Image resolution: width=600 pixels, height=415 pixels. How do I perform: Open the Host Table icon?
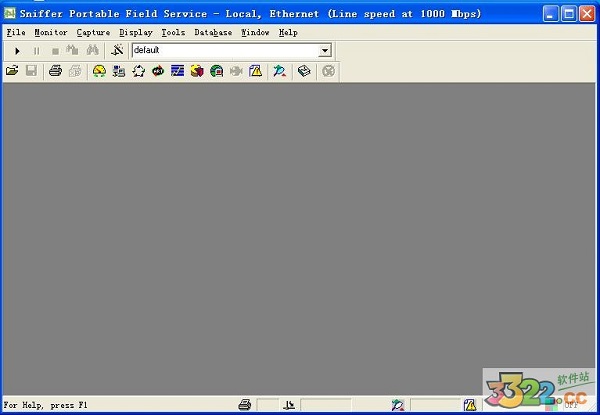pyautogui.click(x=119, y=71)
